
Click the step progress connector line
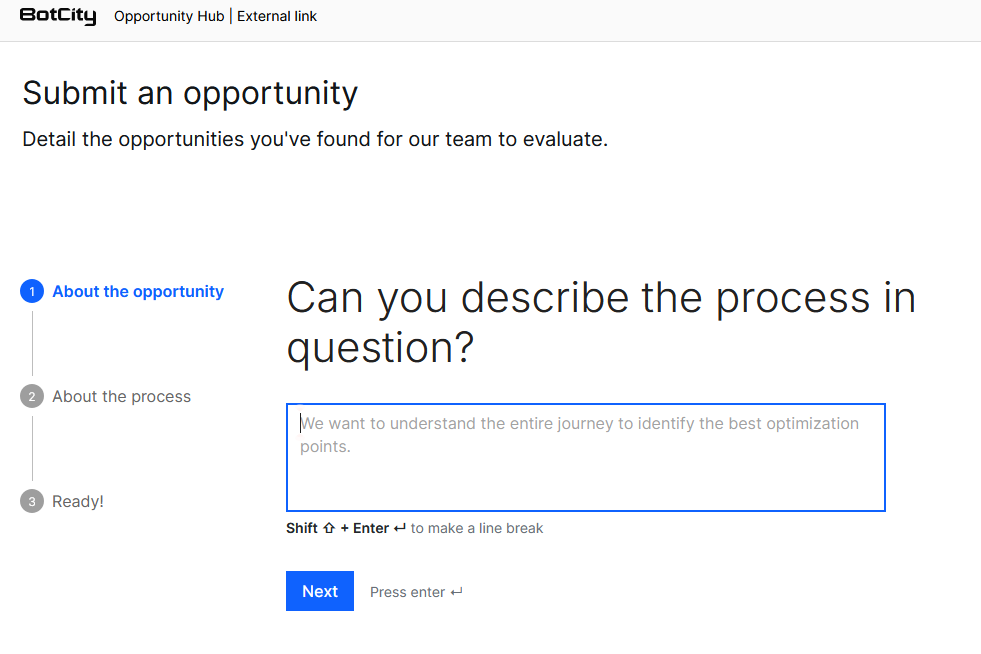tap(31, 344)
